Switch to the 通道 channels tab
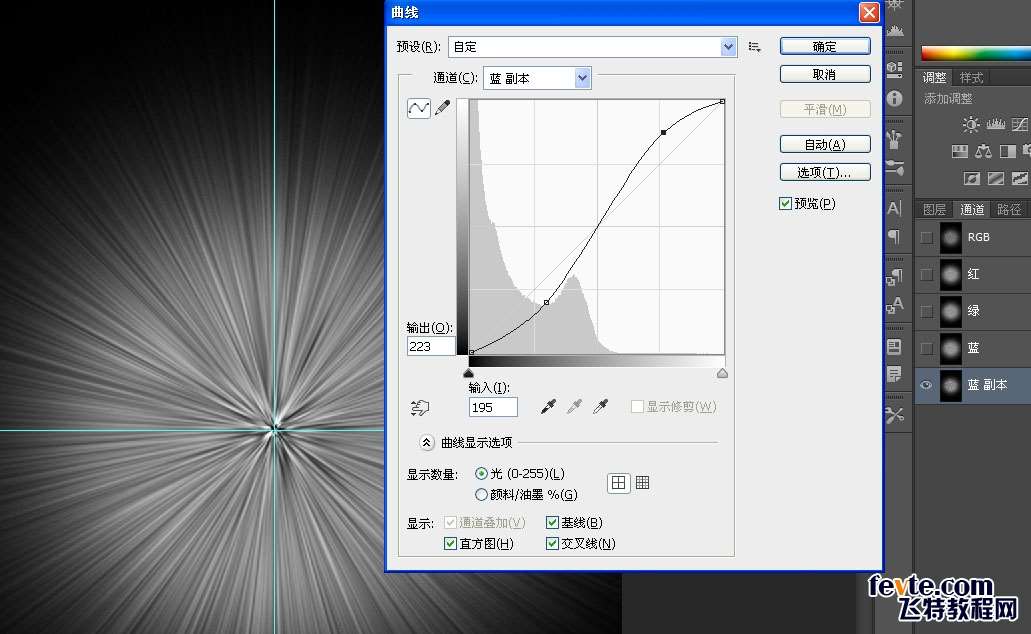1031x634 pixels. (972, 209)
